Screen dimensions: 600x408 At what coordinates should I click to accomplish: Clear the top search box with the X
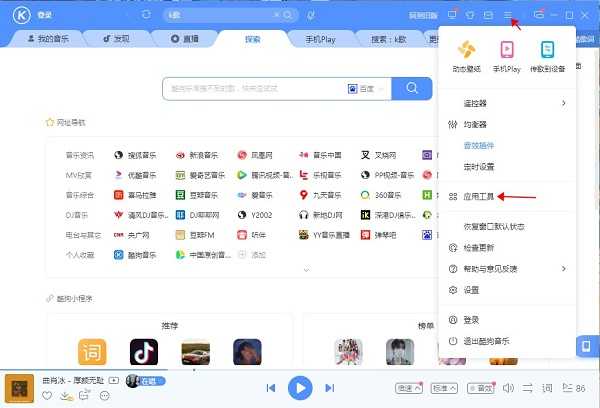pyautogui.click(x=276, y=15)
